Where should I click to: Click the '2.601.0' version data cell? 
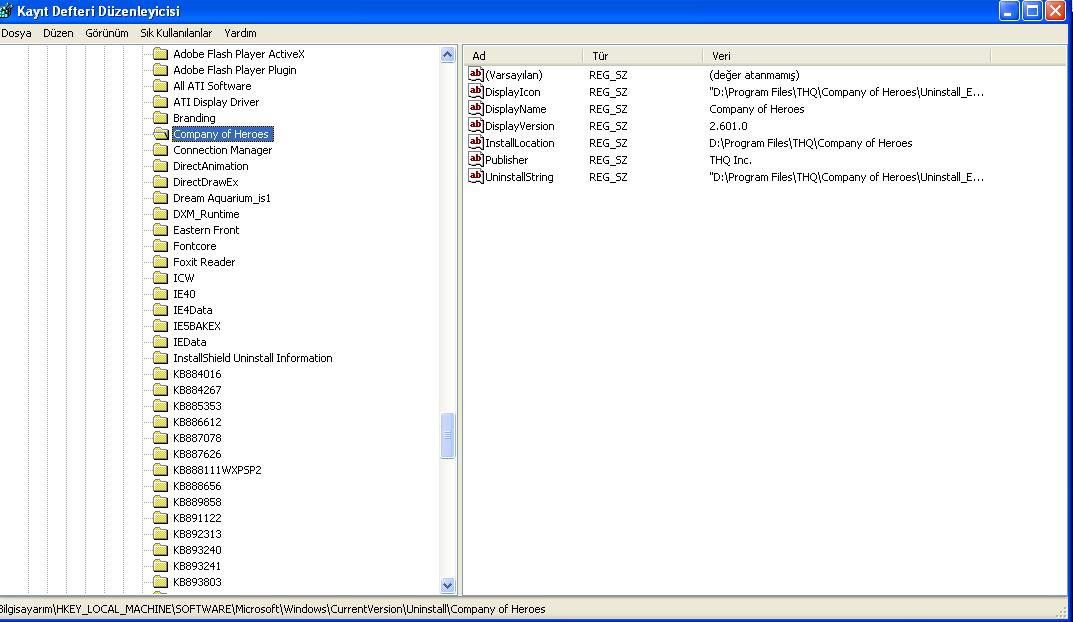pos(728,126)
